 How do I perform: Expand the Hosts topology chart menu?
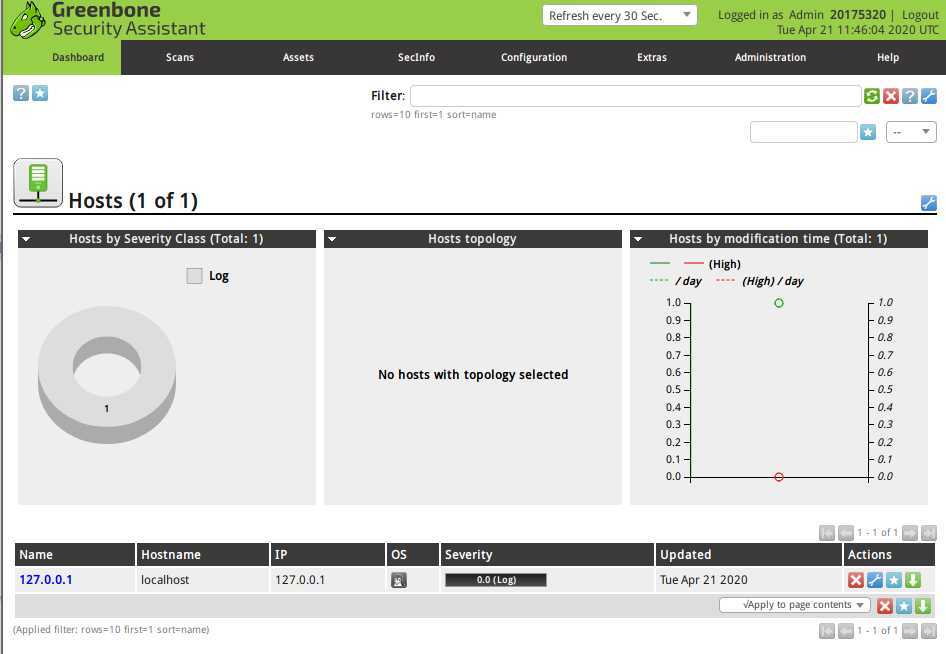click(332, 239)
